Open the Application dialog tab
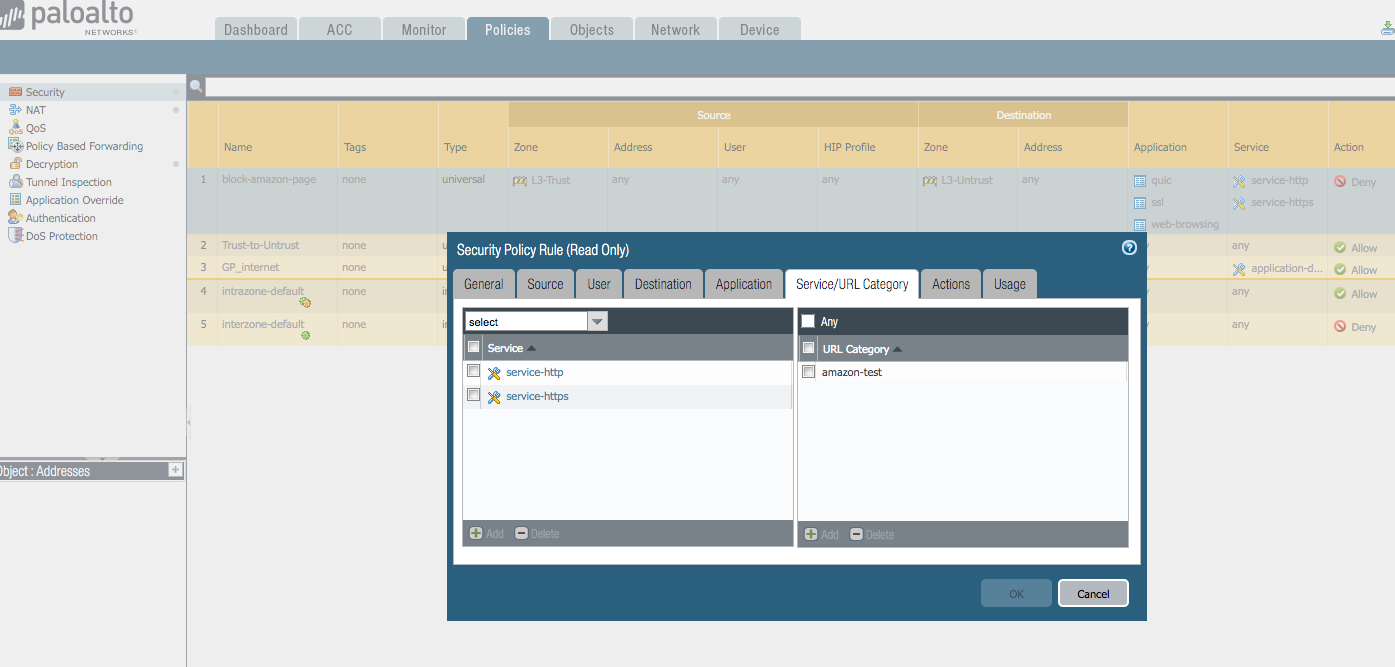The image size is (1395, 667). [744, 284]
